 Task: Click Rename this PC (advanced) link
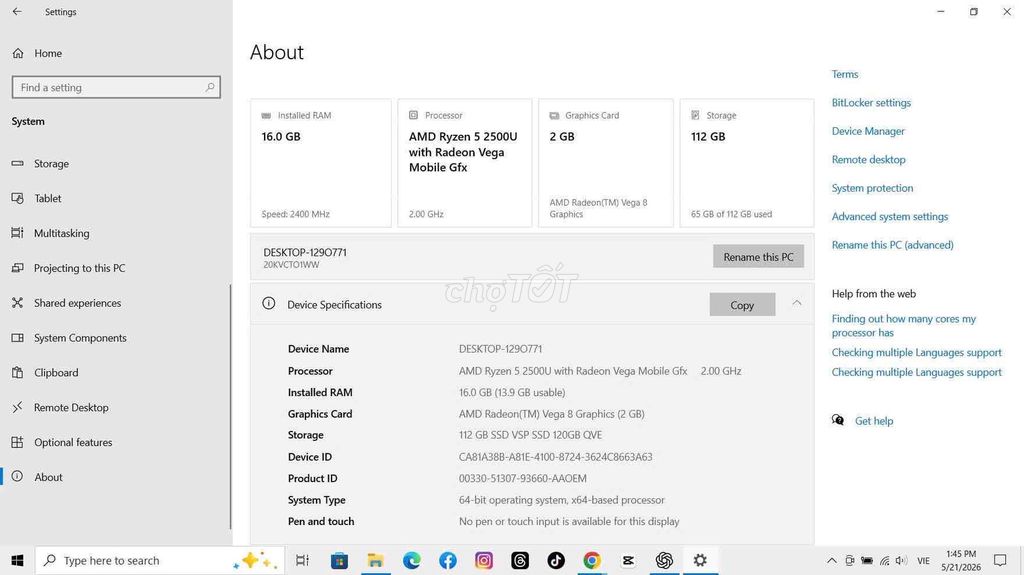(x=892, y=245)
